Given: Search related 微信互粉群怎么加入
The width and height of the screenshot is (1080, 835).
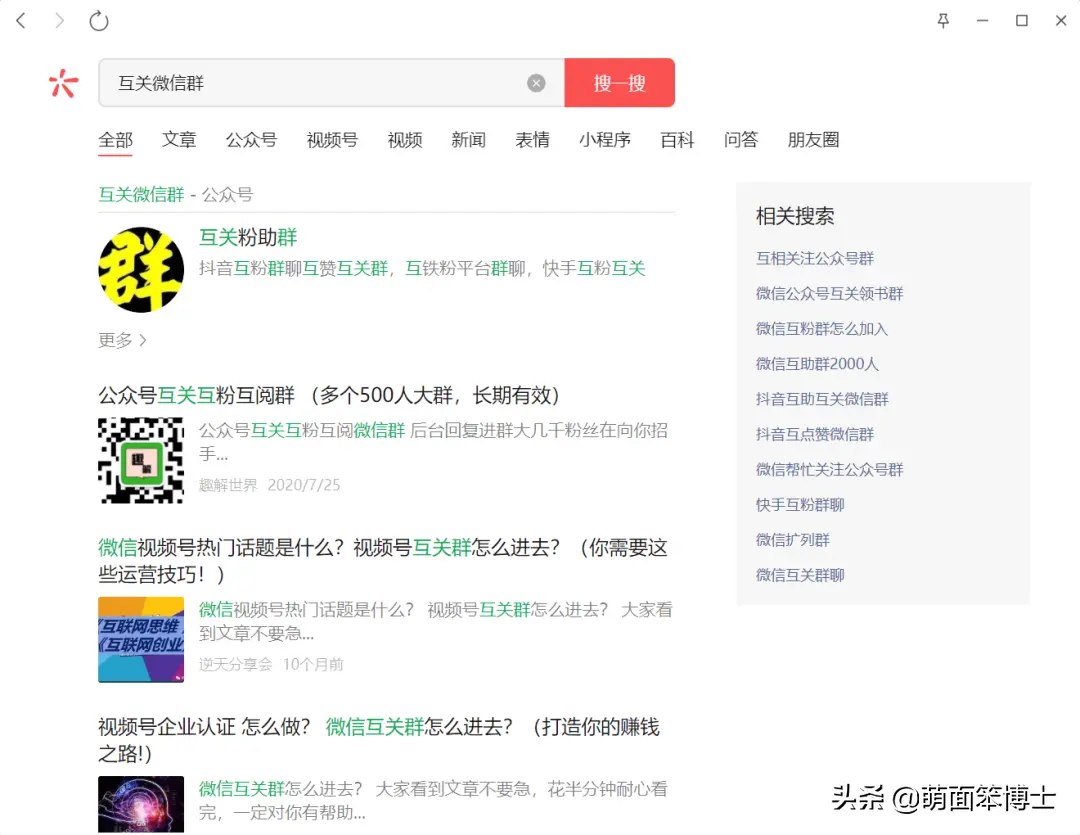Looking at the screenshot, I should click(822, 329).
